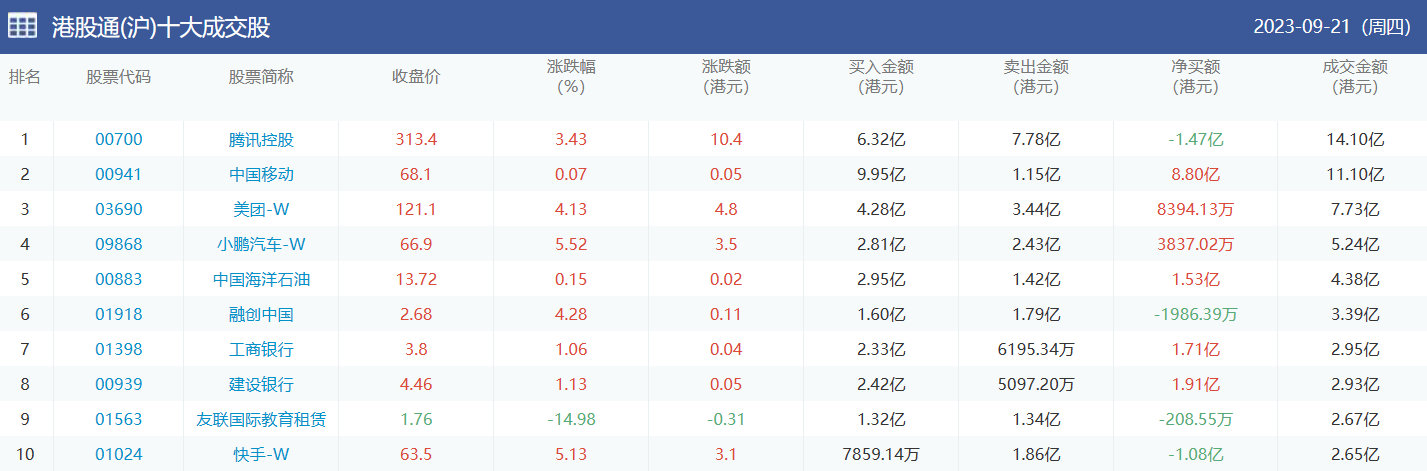Click the 中国海洋石油 link

[261, 280]
